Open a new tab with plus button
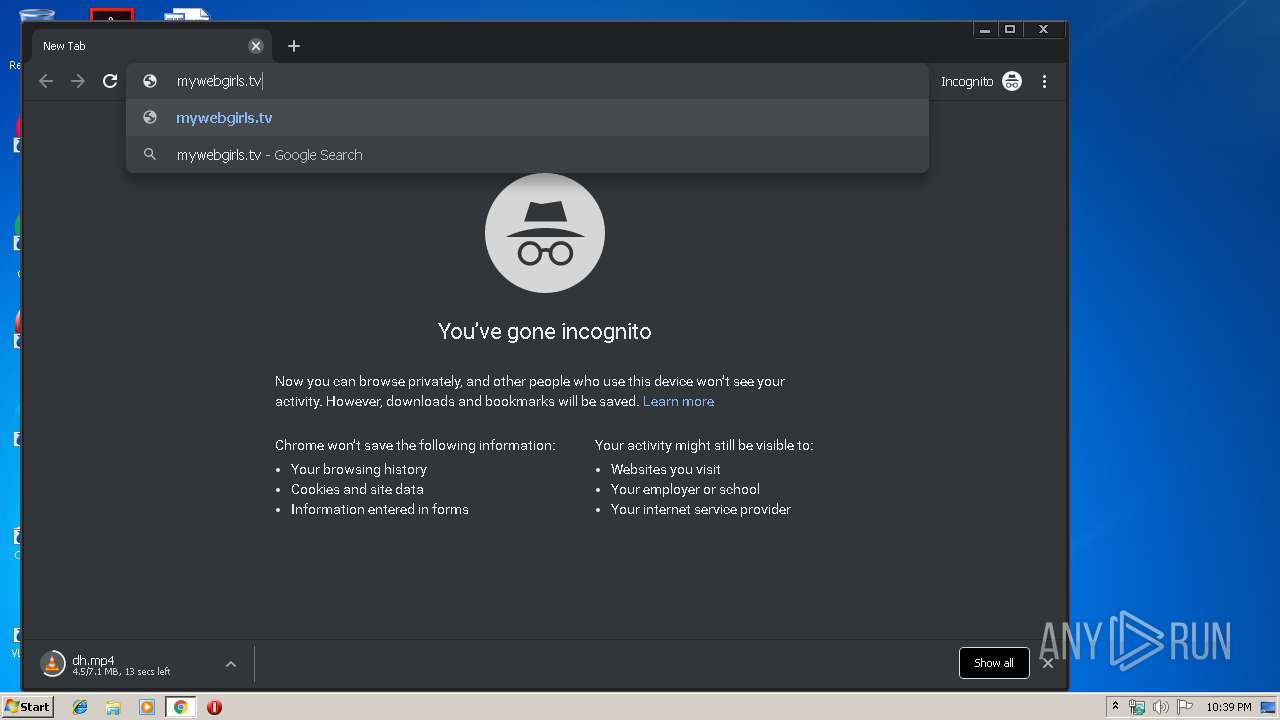 pyautogui.click(x=293, y=46)
